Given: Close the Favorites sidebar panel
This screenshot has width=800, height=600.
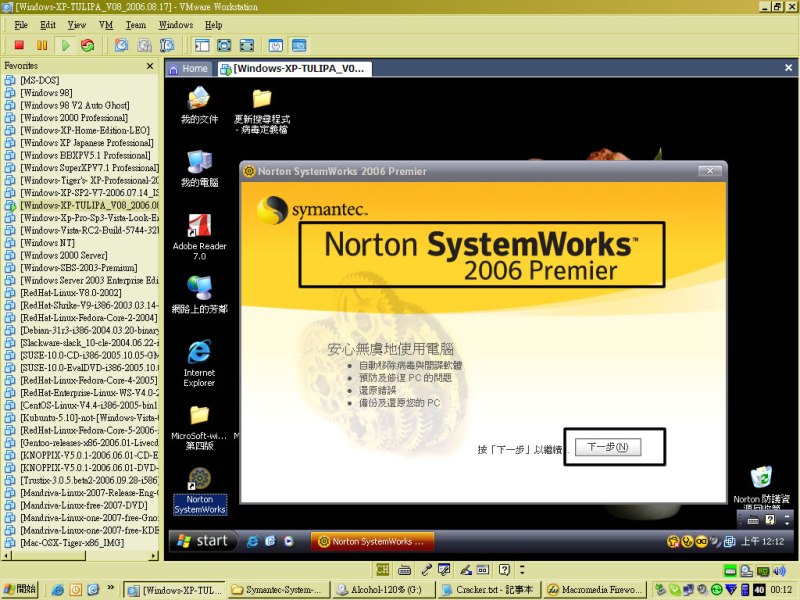Looking at the screenshot, I should [150, 66].
